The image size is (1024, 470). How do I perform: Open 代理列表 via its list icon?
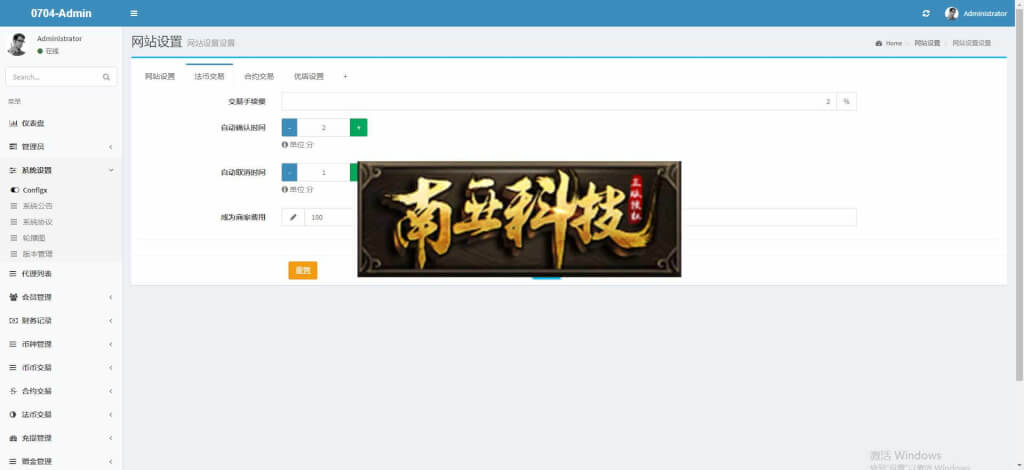click(x=13, y=274)
